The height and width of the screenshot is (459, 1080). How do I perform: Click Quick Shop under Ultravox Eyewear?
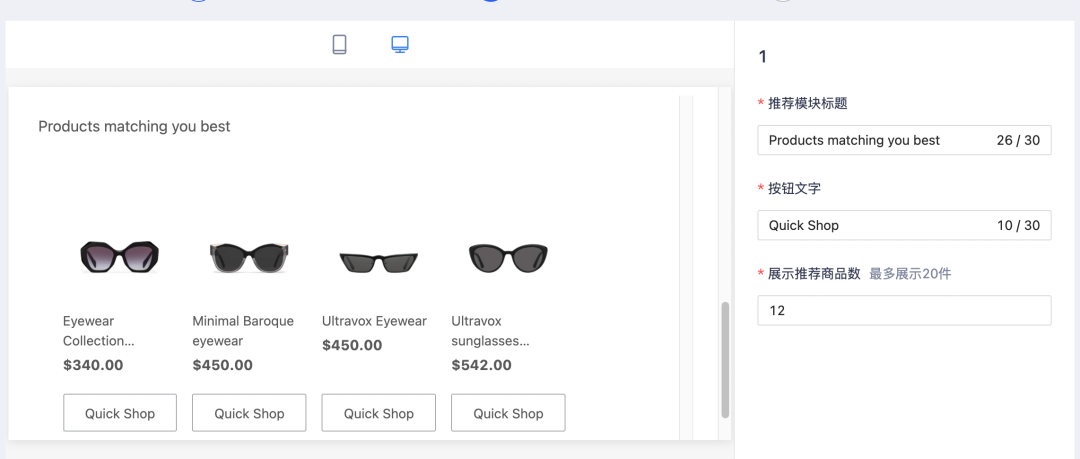click(x=379, y=413)
